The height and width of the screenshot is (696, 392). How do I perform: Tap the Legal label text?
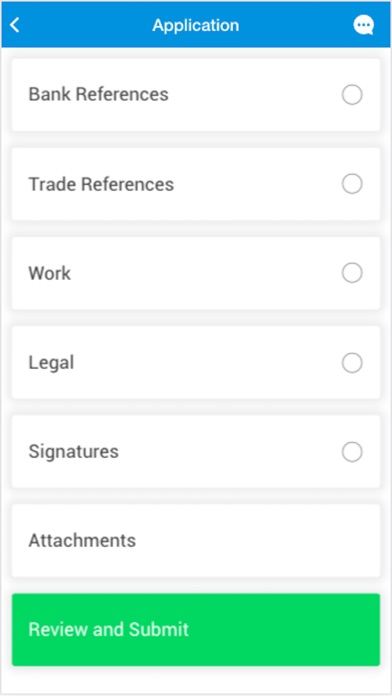point(51,363)
